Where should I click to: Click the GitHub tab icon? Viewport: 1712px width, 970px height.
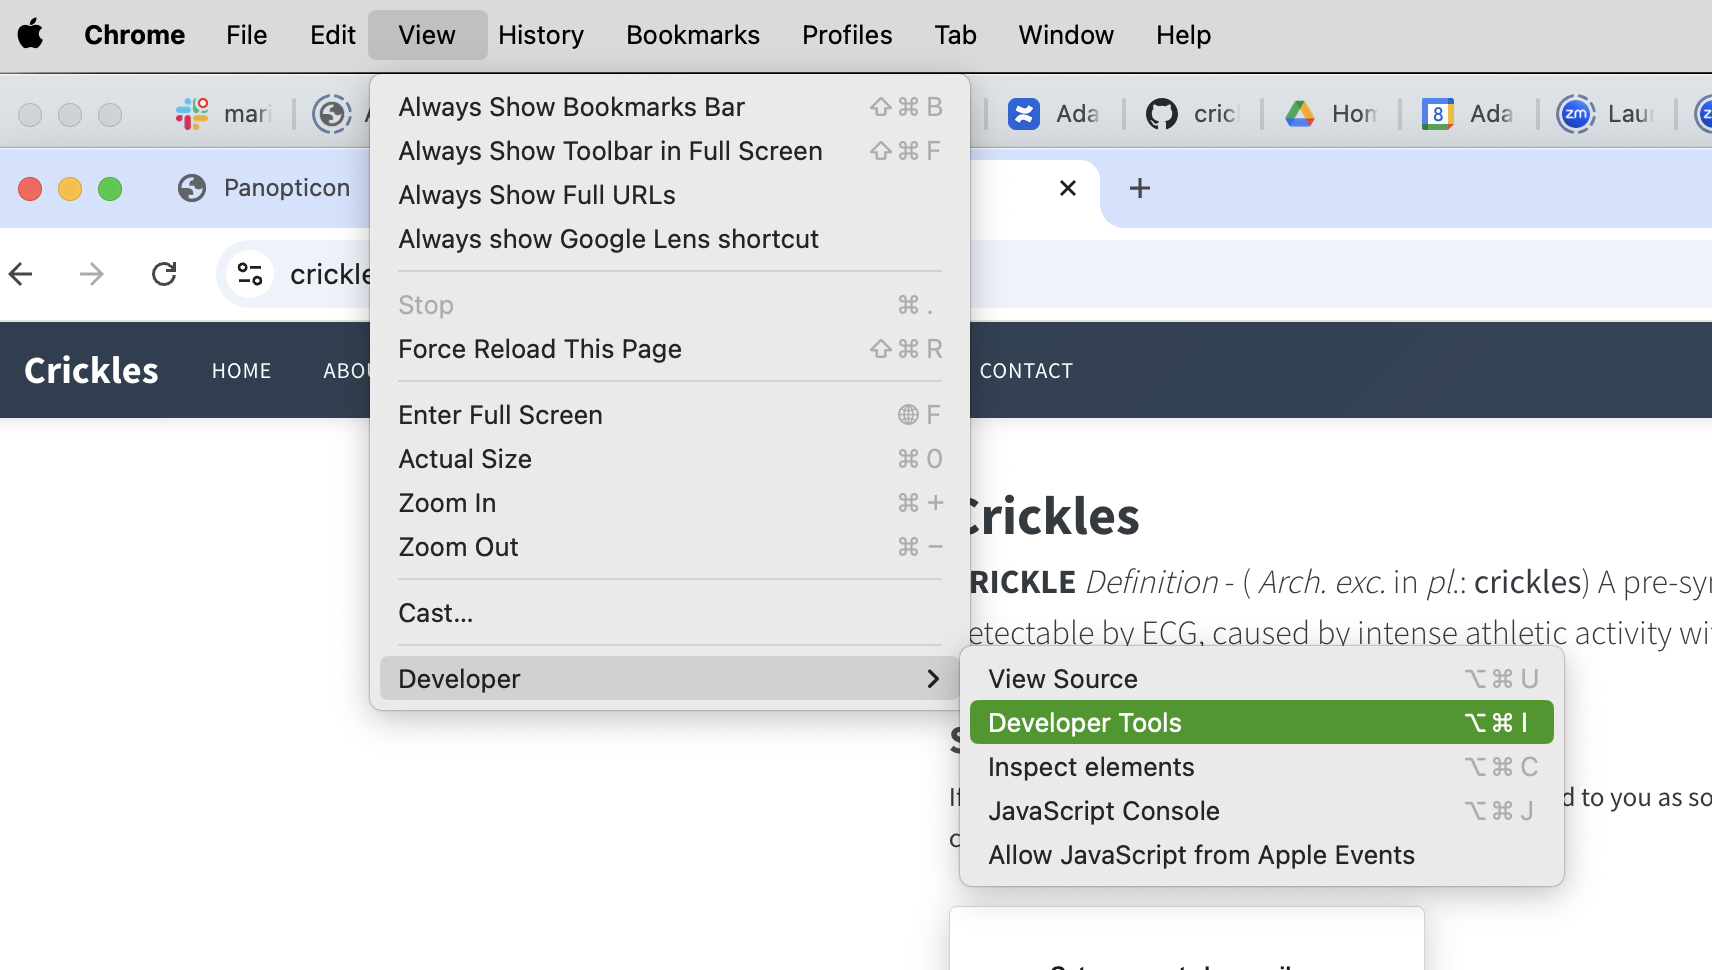click(1161, 114)
